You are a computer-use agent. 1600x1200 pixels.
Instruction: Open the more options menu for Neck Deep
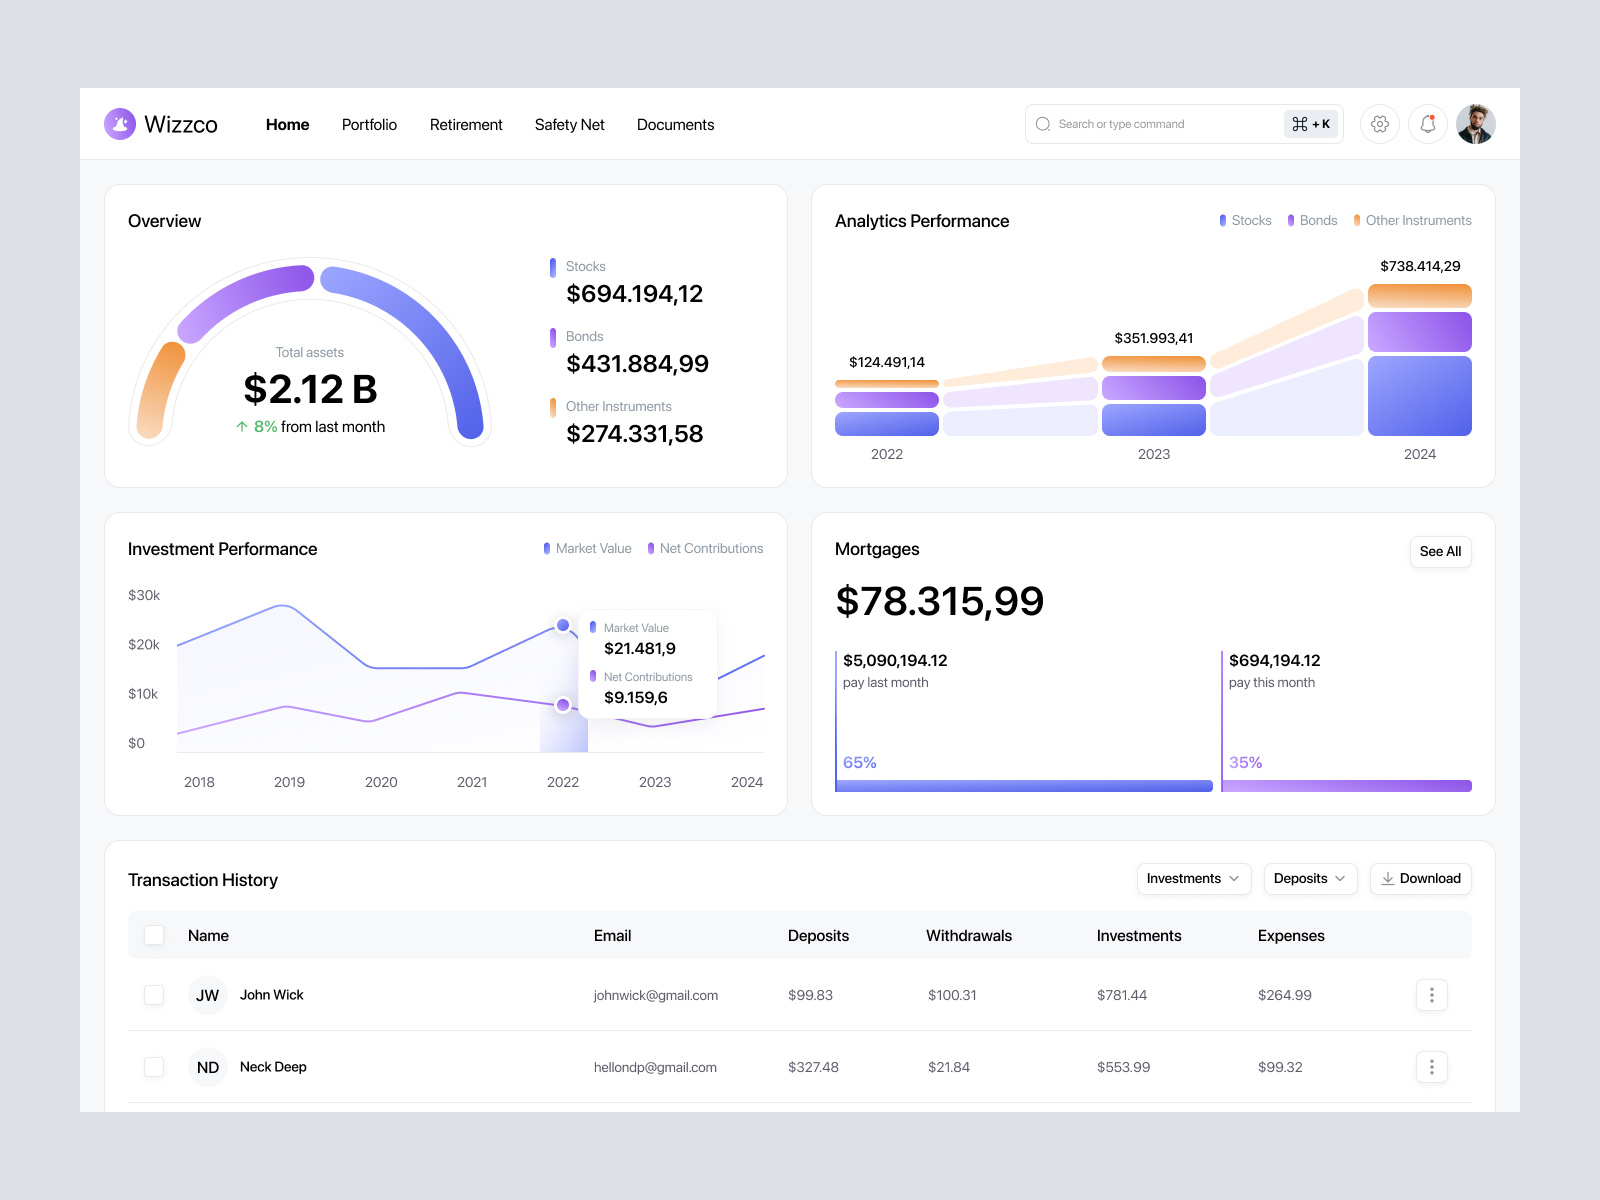coord(1432,1067)
